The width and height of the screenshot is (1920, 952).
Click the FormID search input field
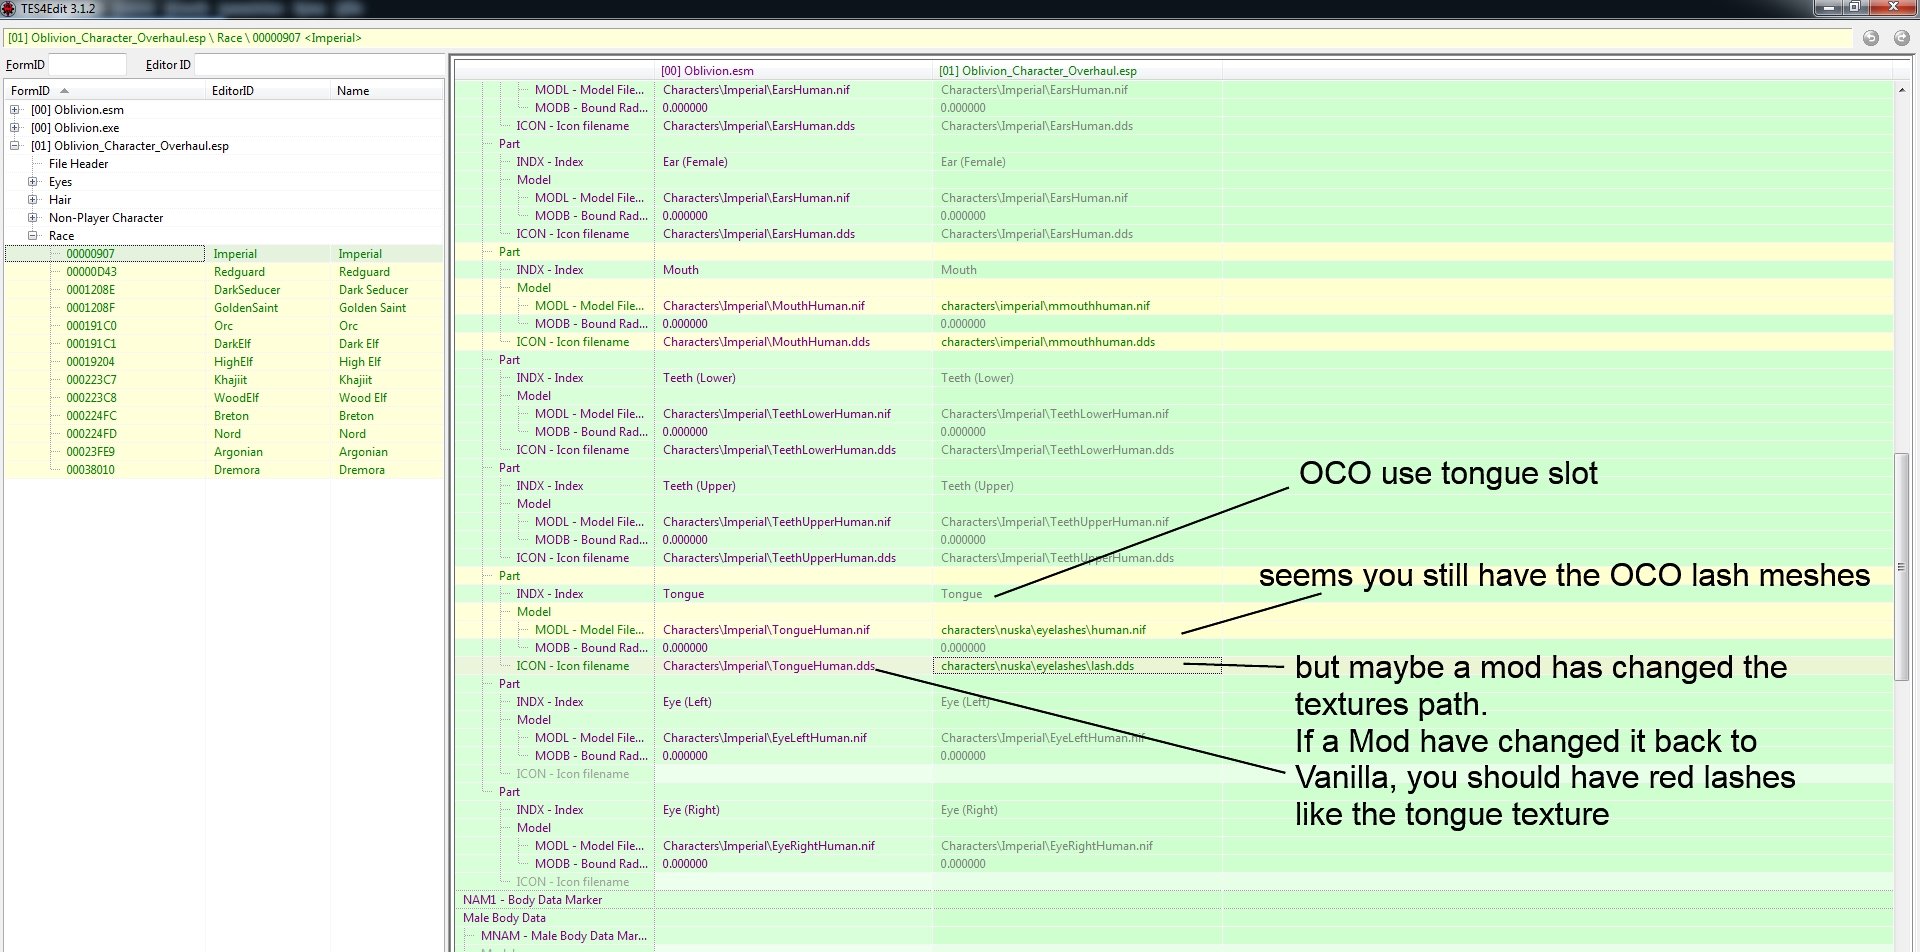[x=87, y=65]
